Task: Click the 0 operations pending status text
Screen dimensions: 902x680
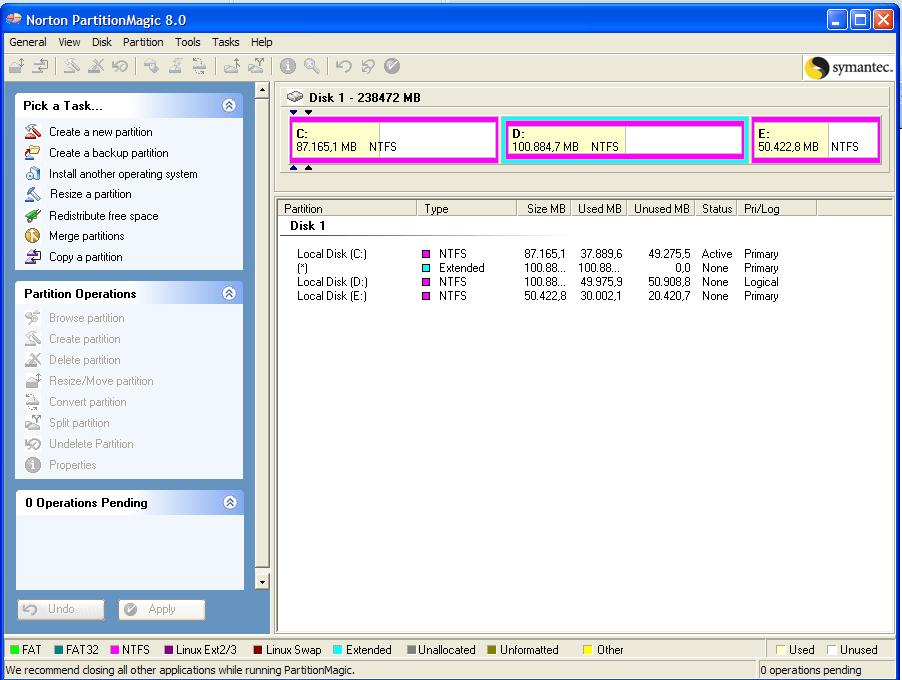Action: (811, 670)
